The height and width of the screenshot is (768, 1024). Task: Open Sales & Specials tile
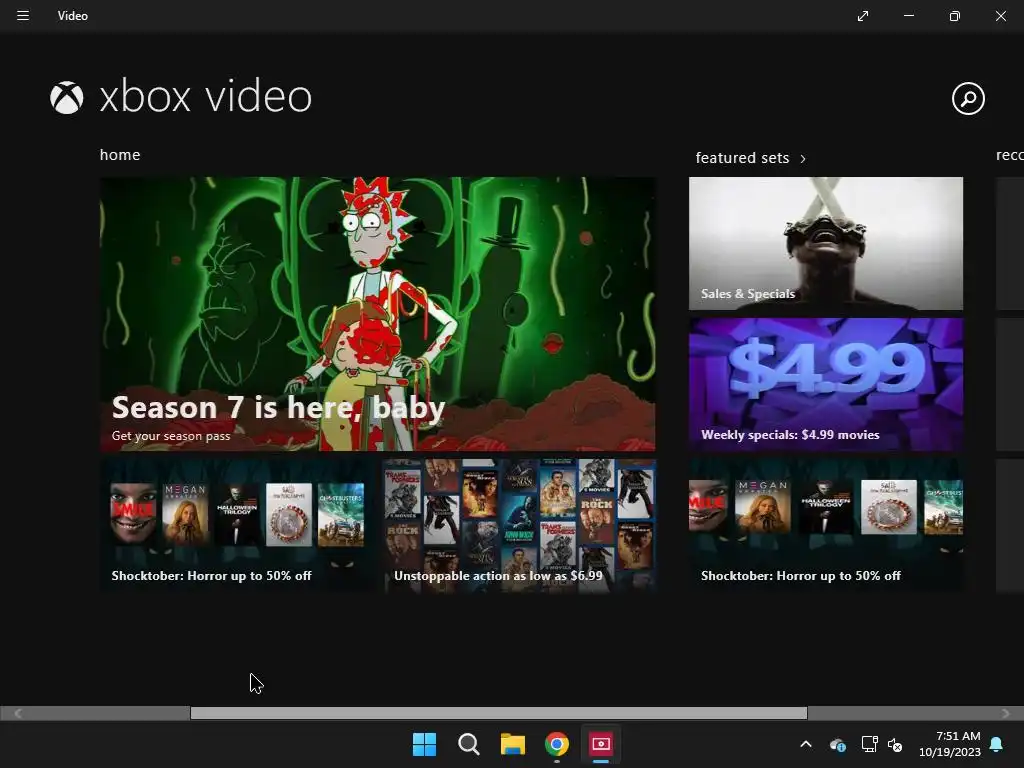coord(825,244)
